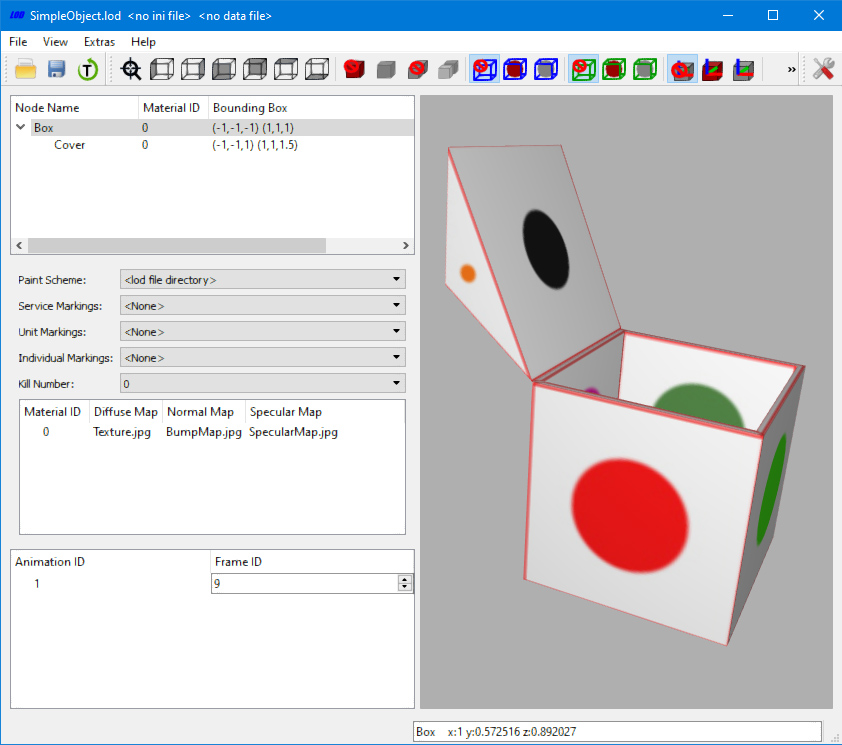Open the View menu
Screen dimensions: 842x745
tap(55, 41)
